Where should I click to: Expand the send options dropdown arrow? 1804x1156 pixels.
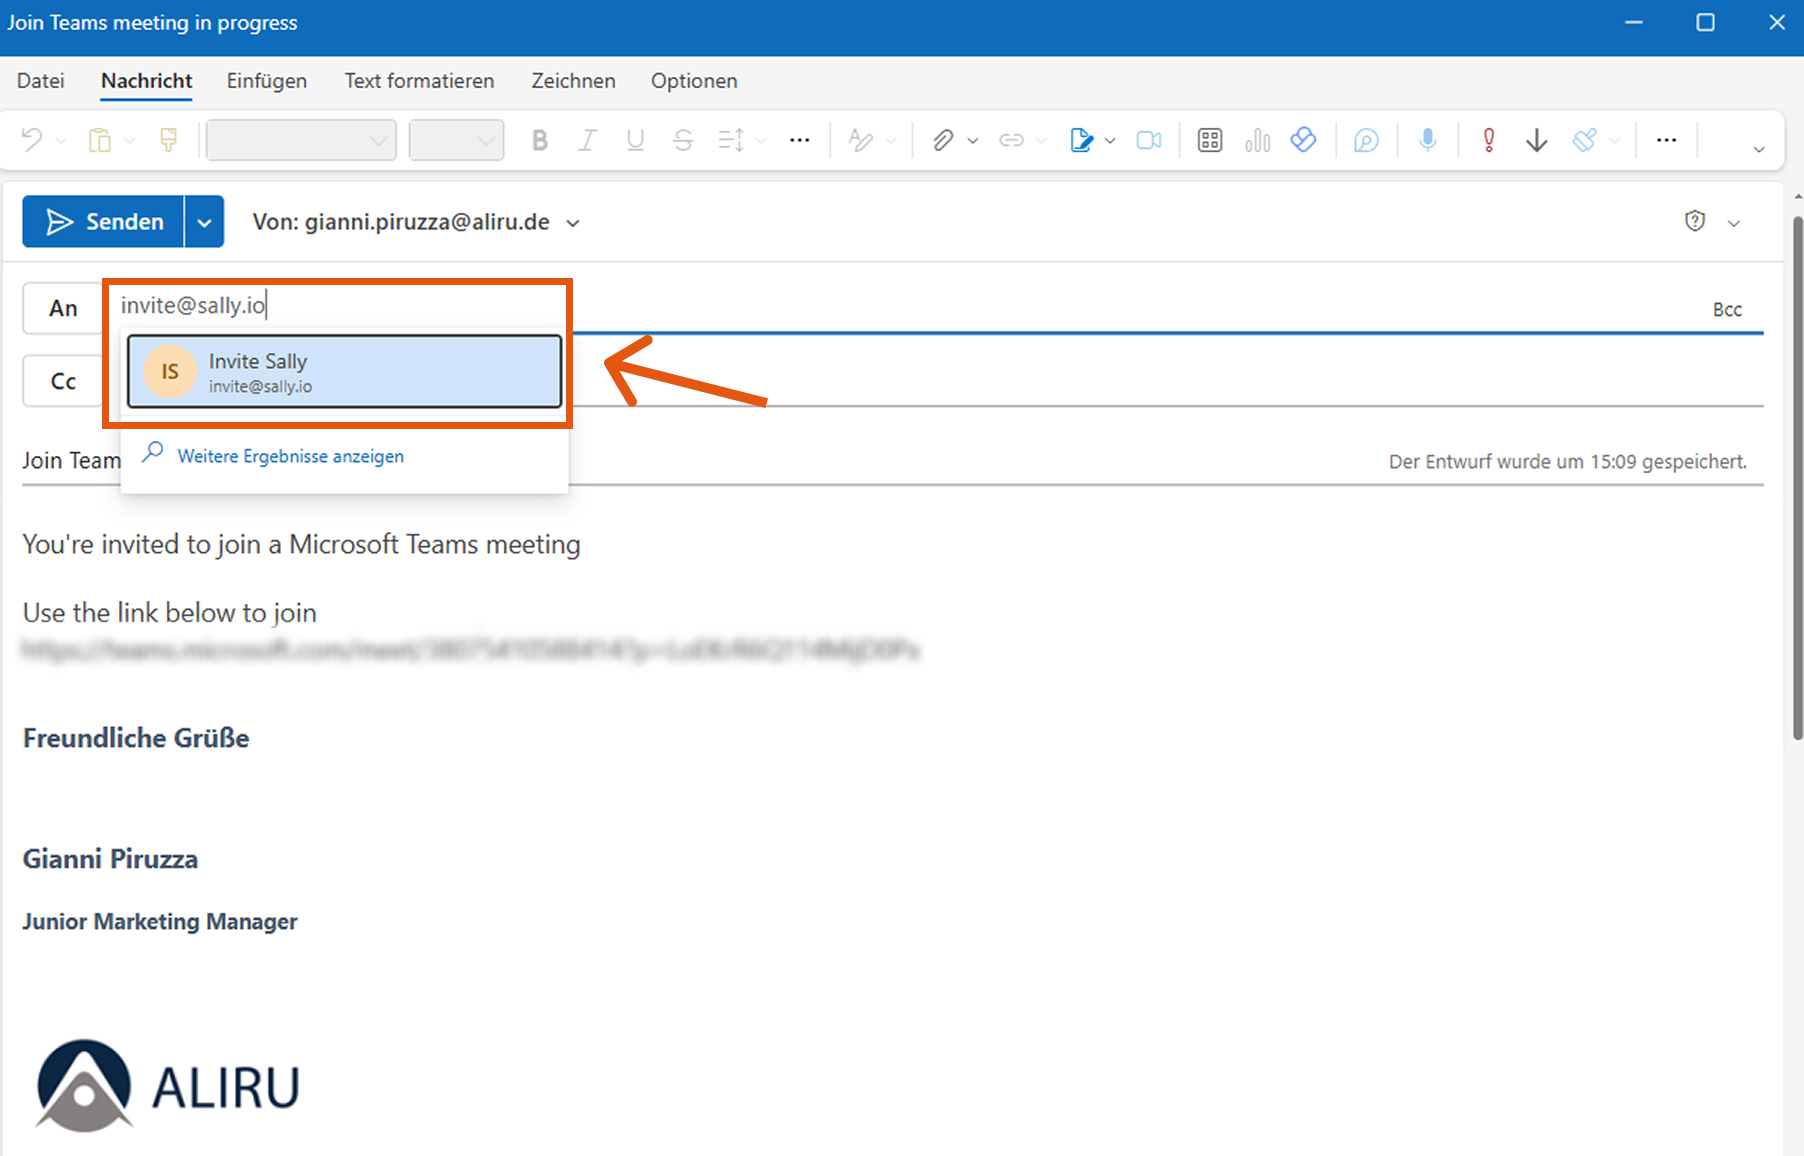tap(204, 222)
